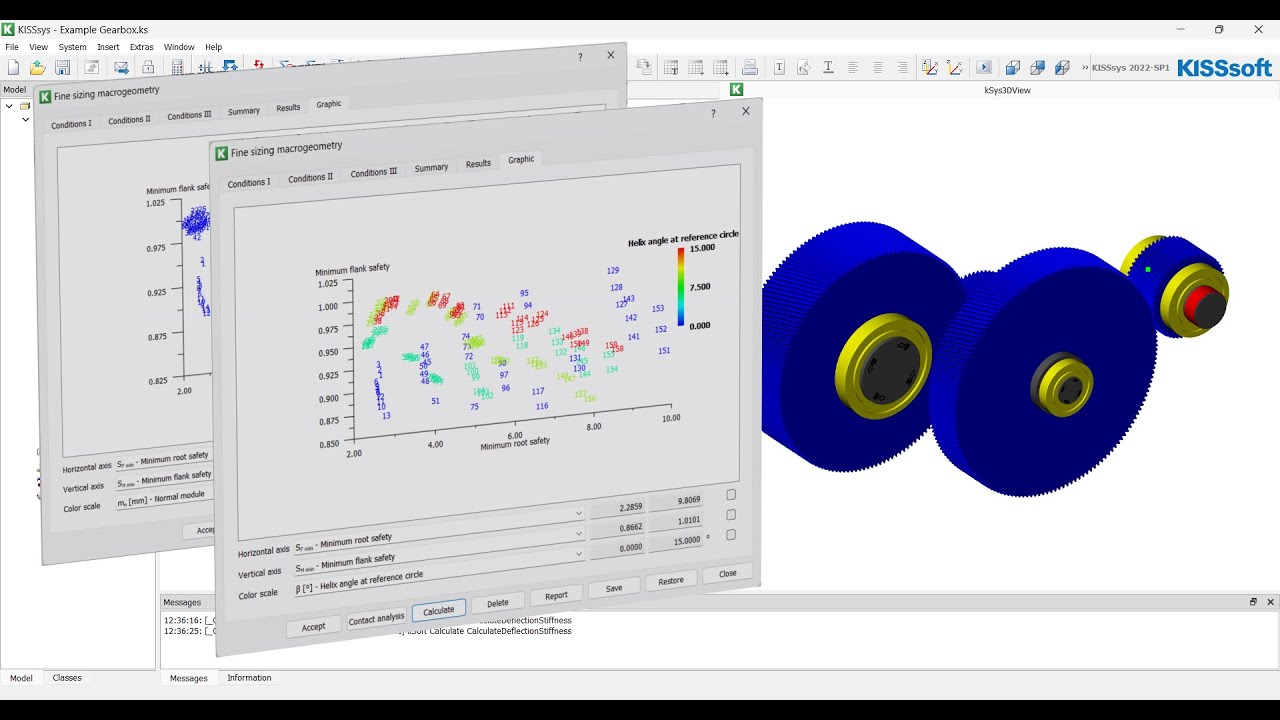
Task: Click the Delete button
Action: 497,603
